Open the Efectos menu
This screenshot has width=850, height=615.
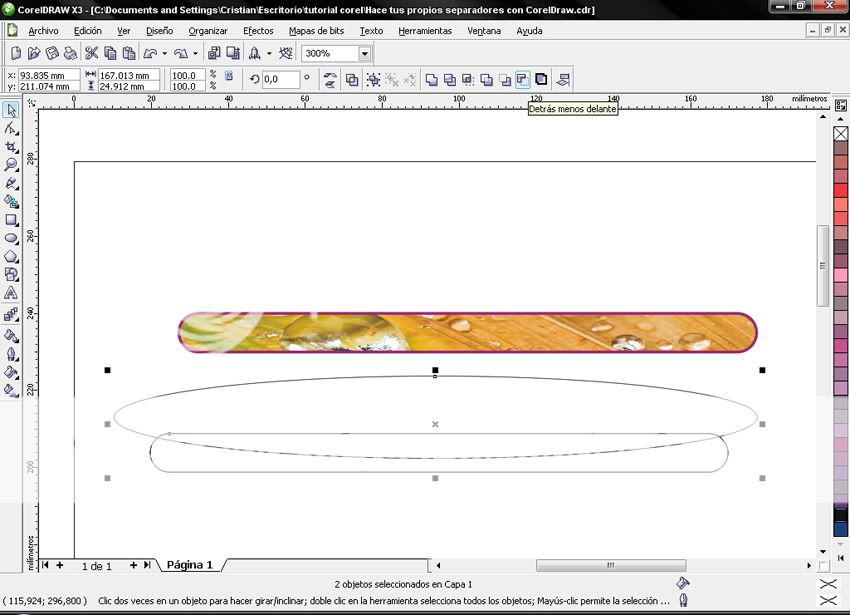click(258, 31)
